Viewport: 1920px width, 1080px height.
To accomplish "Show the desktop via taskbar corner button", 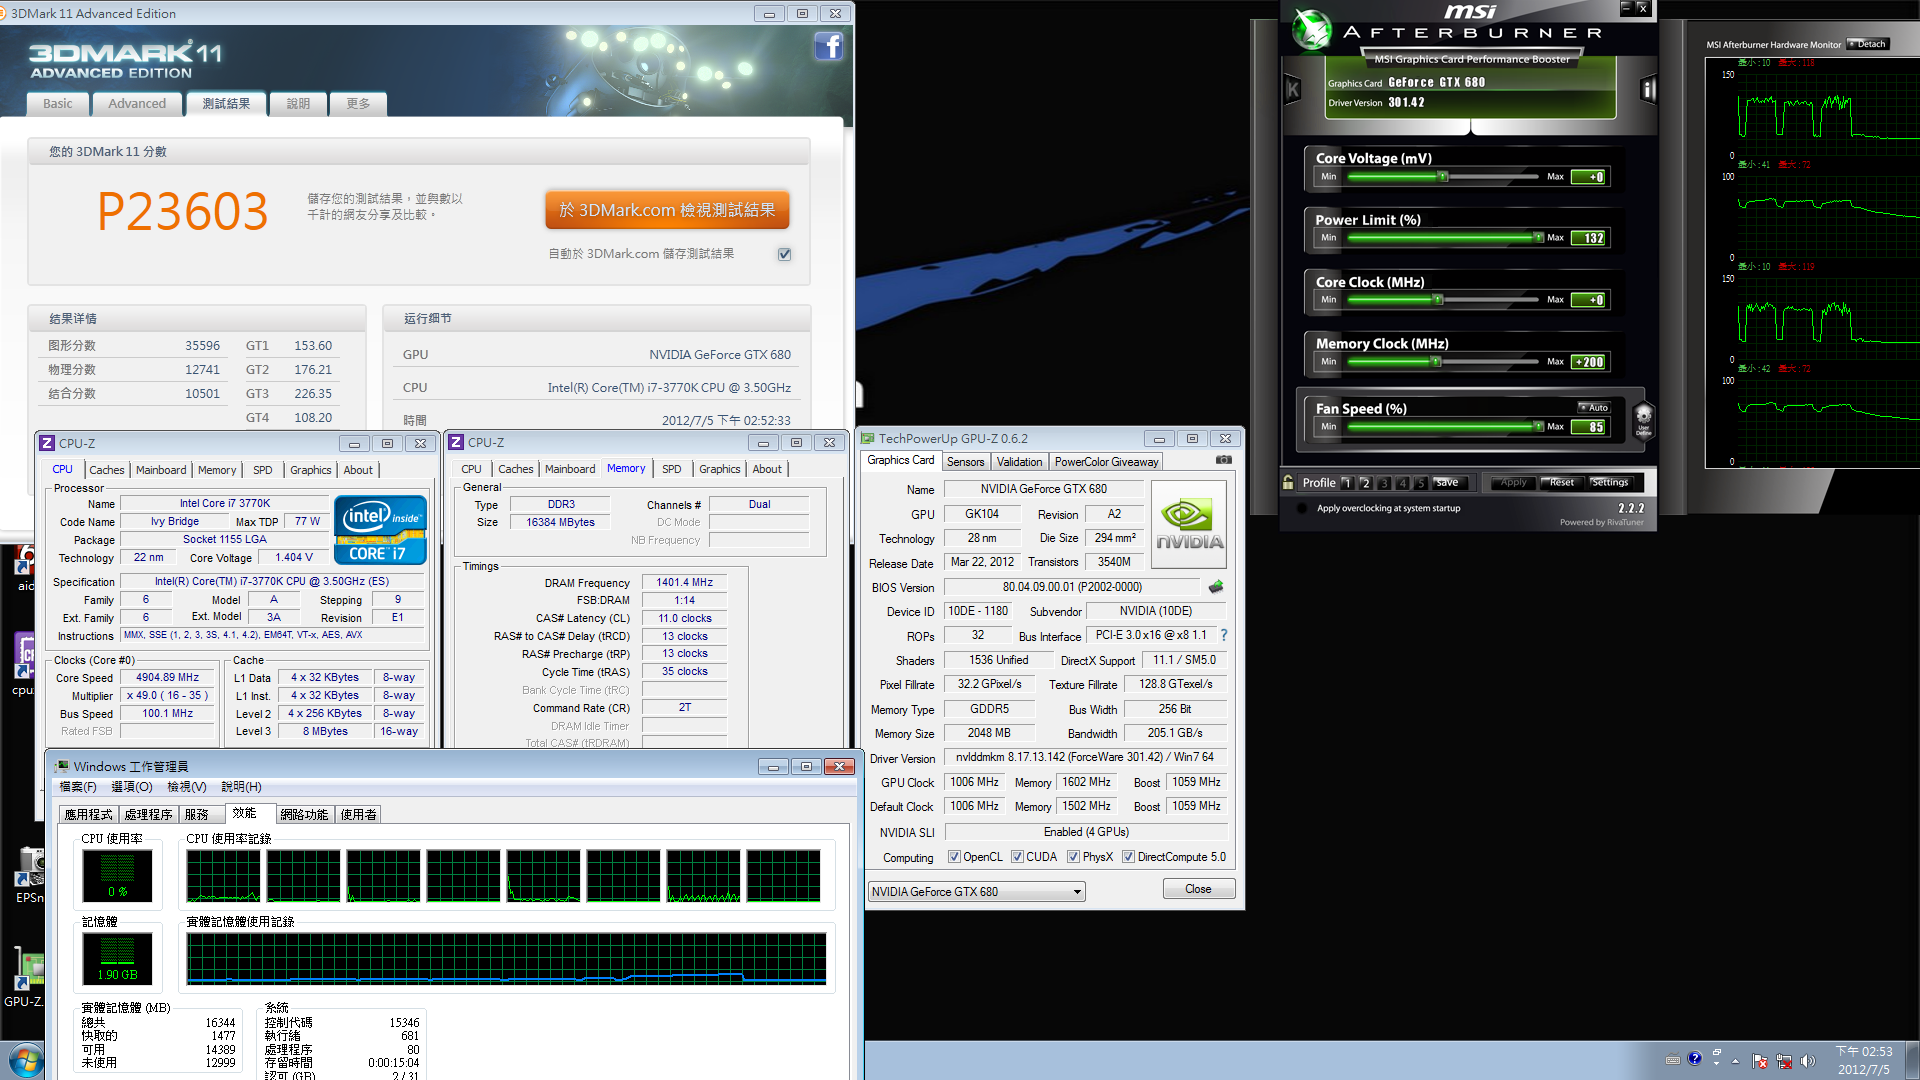I will point(1912,1060).
